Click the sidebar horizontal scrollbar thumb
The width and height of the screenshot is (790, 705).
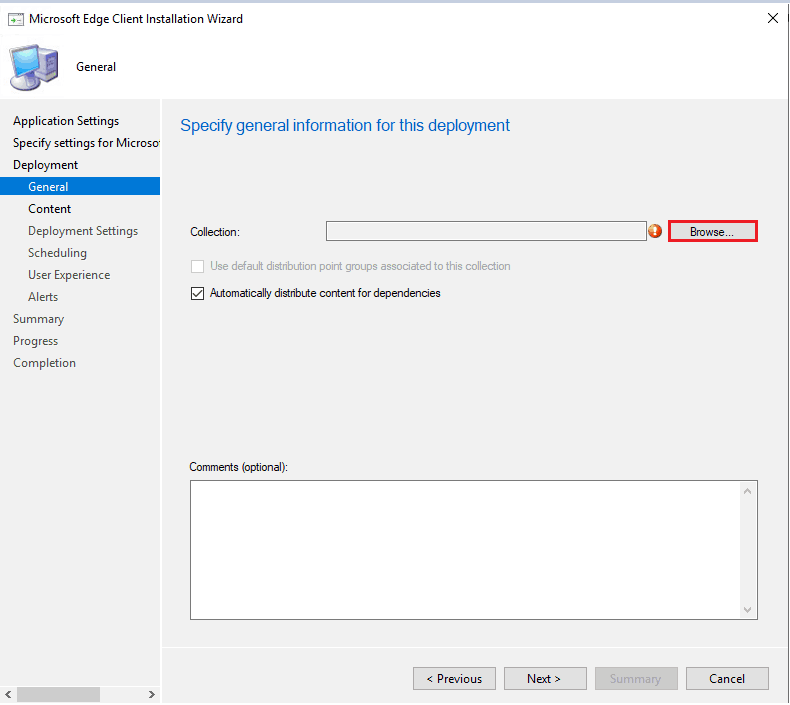click(58, 694)
